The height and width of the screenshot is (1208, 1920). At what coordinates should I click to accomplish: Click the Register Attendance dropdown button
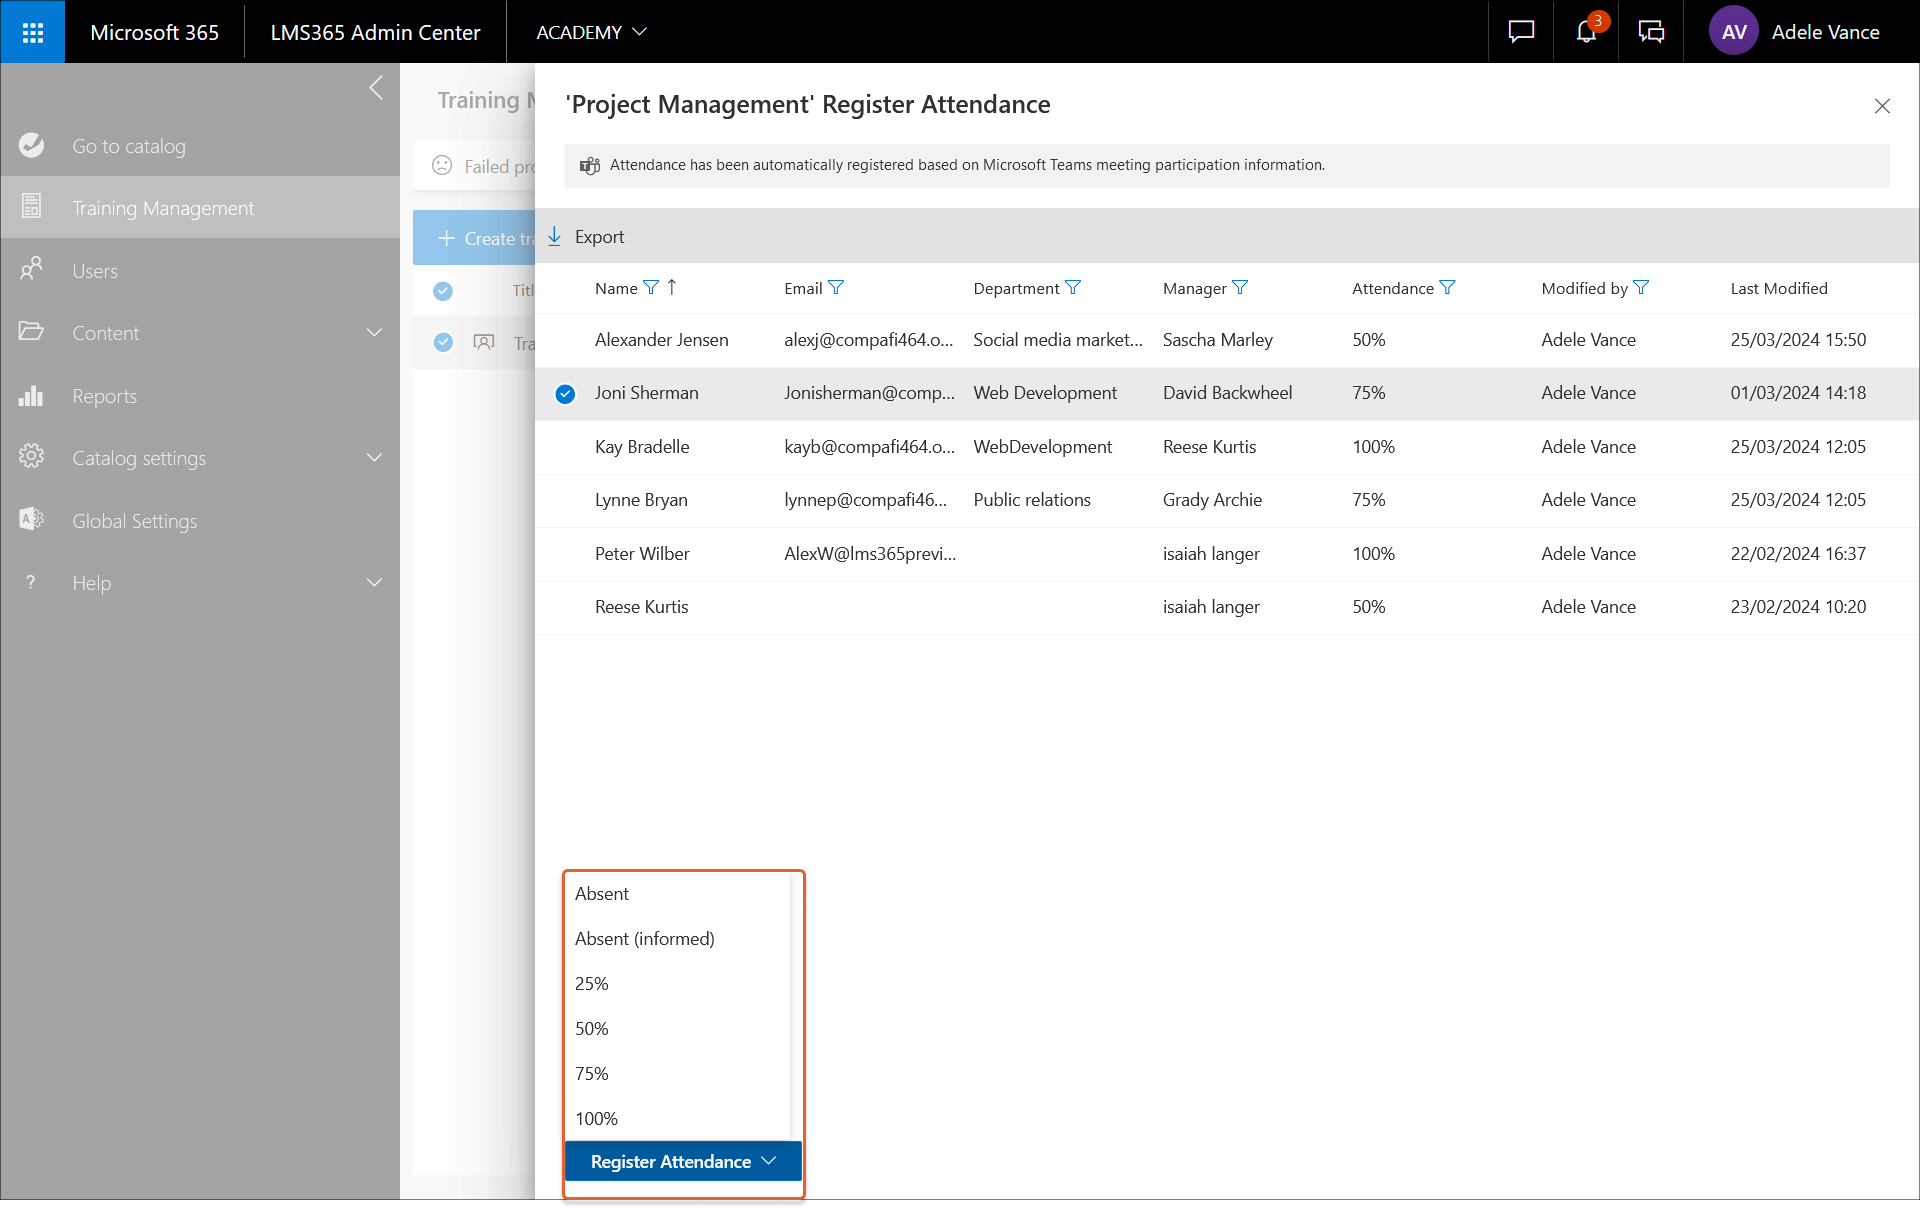click(x=683, y=1161)
